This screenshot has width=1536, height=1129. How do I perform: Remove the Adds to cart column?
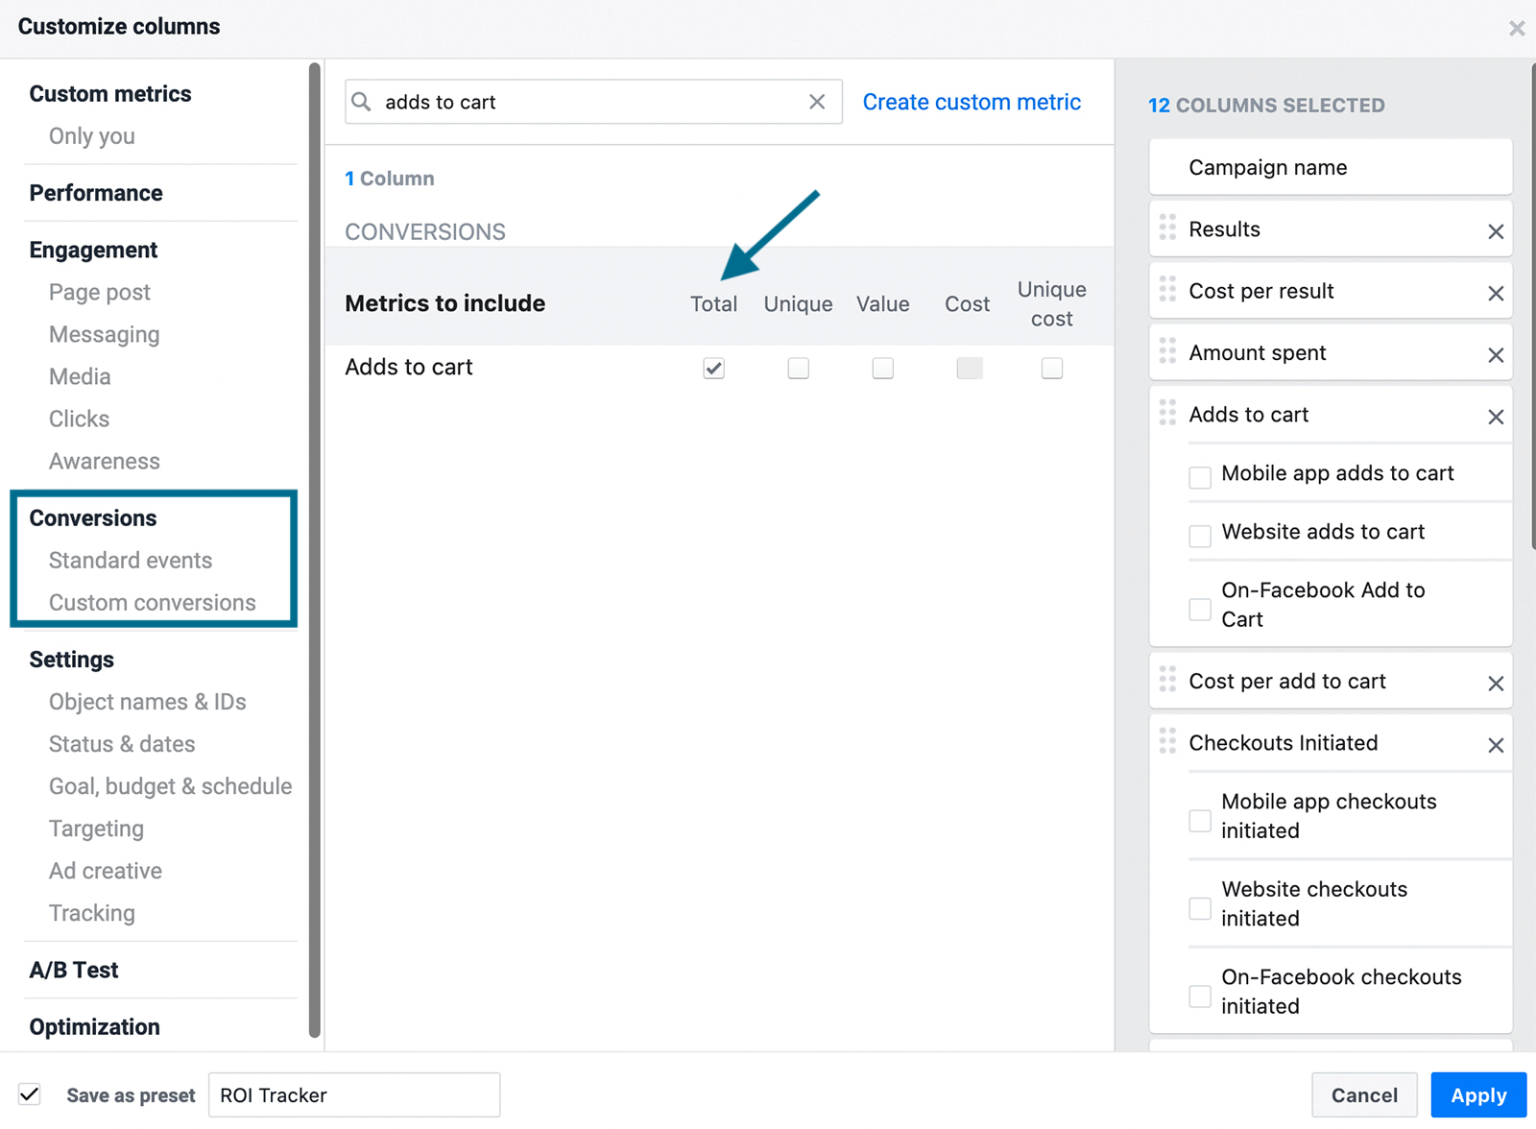(1495, 416)
